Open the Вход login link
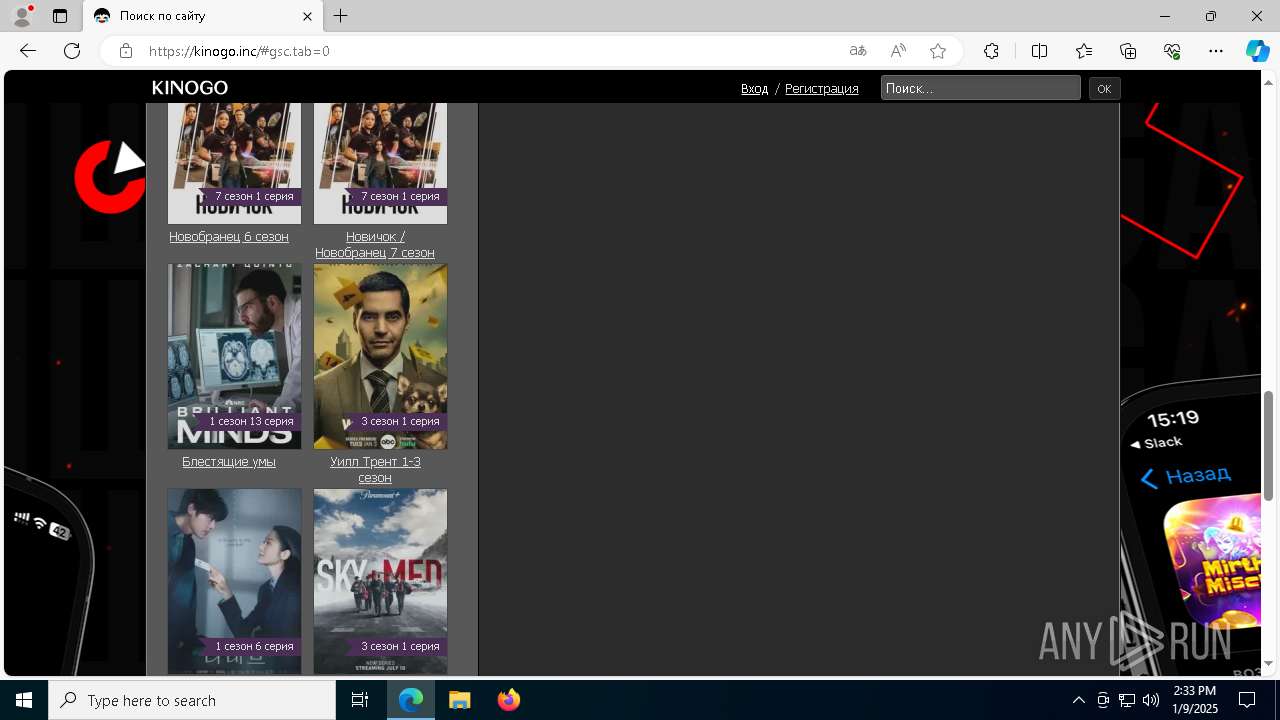This screenshot has width=1280, height=720. pyautogui.click(x=755, y=89)
